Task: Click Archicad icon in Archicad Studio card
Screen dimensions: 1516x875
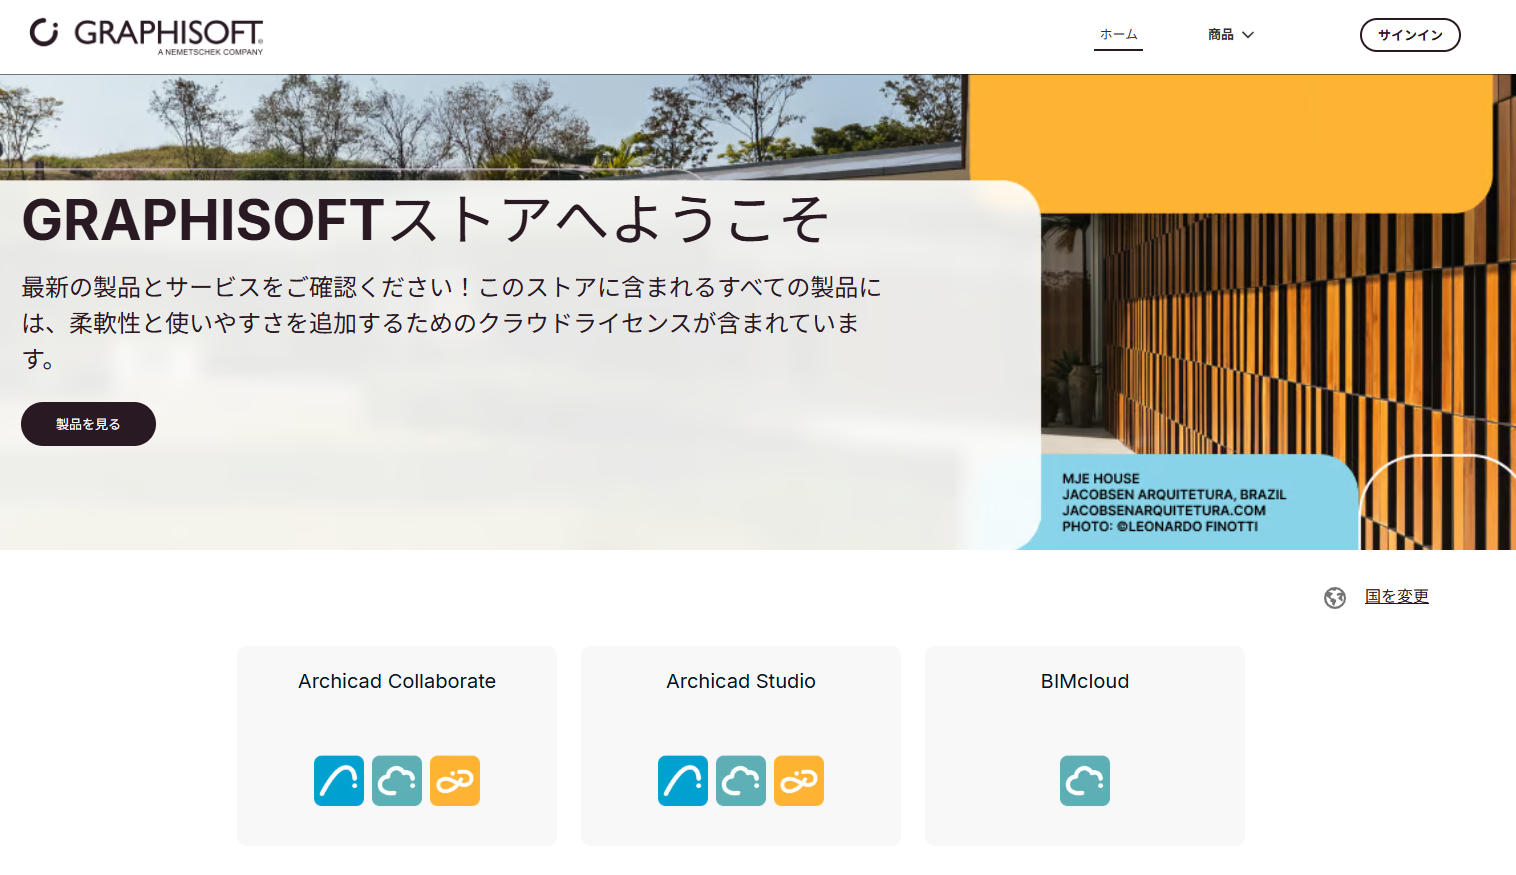Action: [x=683, y=781]
